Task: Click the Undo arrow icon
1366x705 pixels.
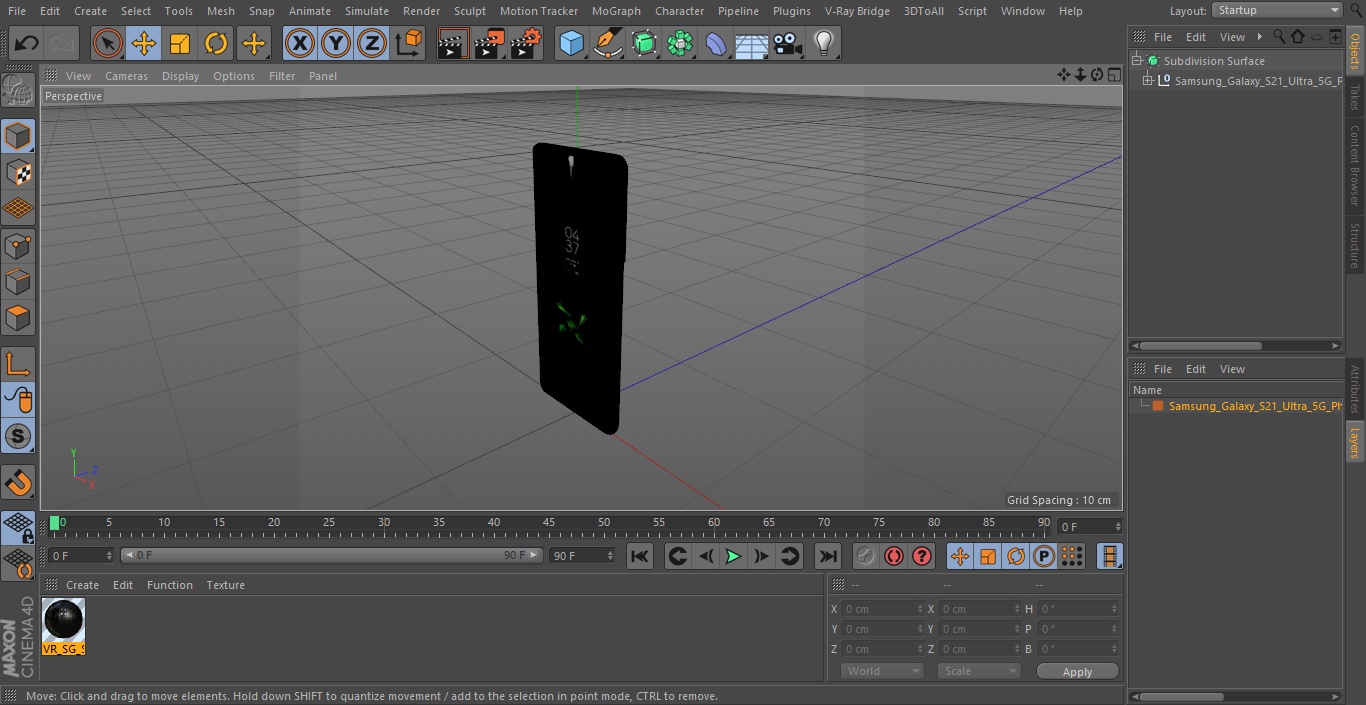Action: coord(27,43)
